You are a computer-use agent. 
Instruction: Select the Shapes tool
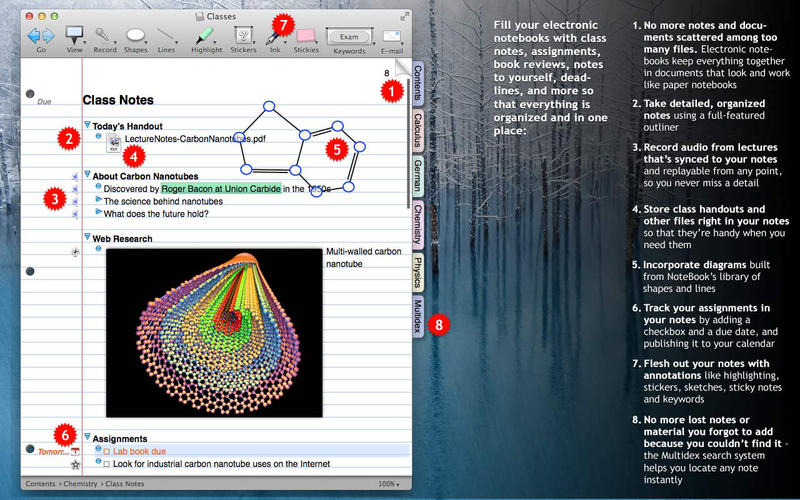tap(136, 35)
